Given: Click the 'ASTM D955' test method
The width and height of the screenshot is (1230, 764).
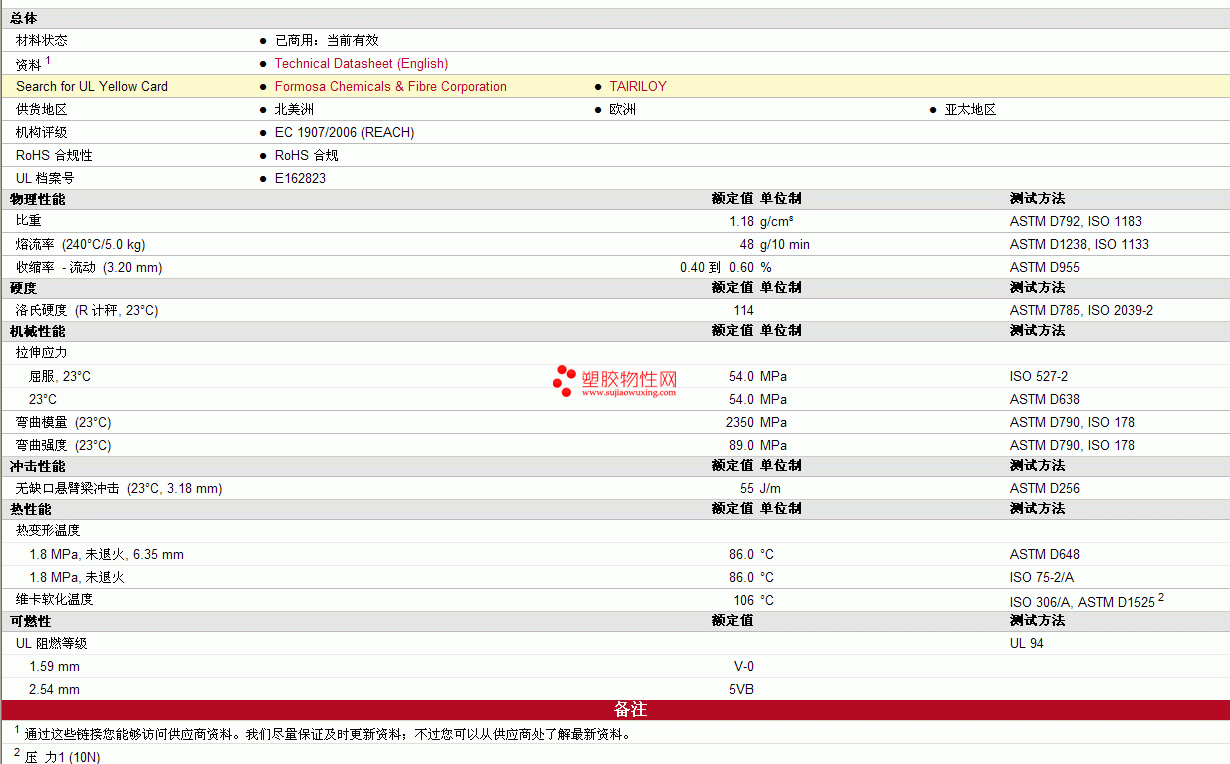Looking at the screenshot, I should [x=1045, y=267].
